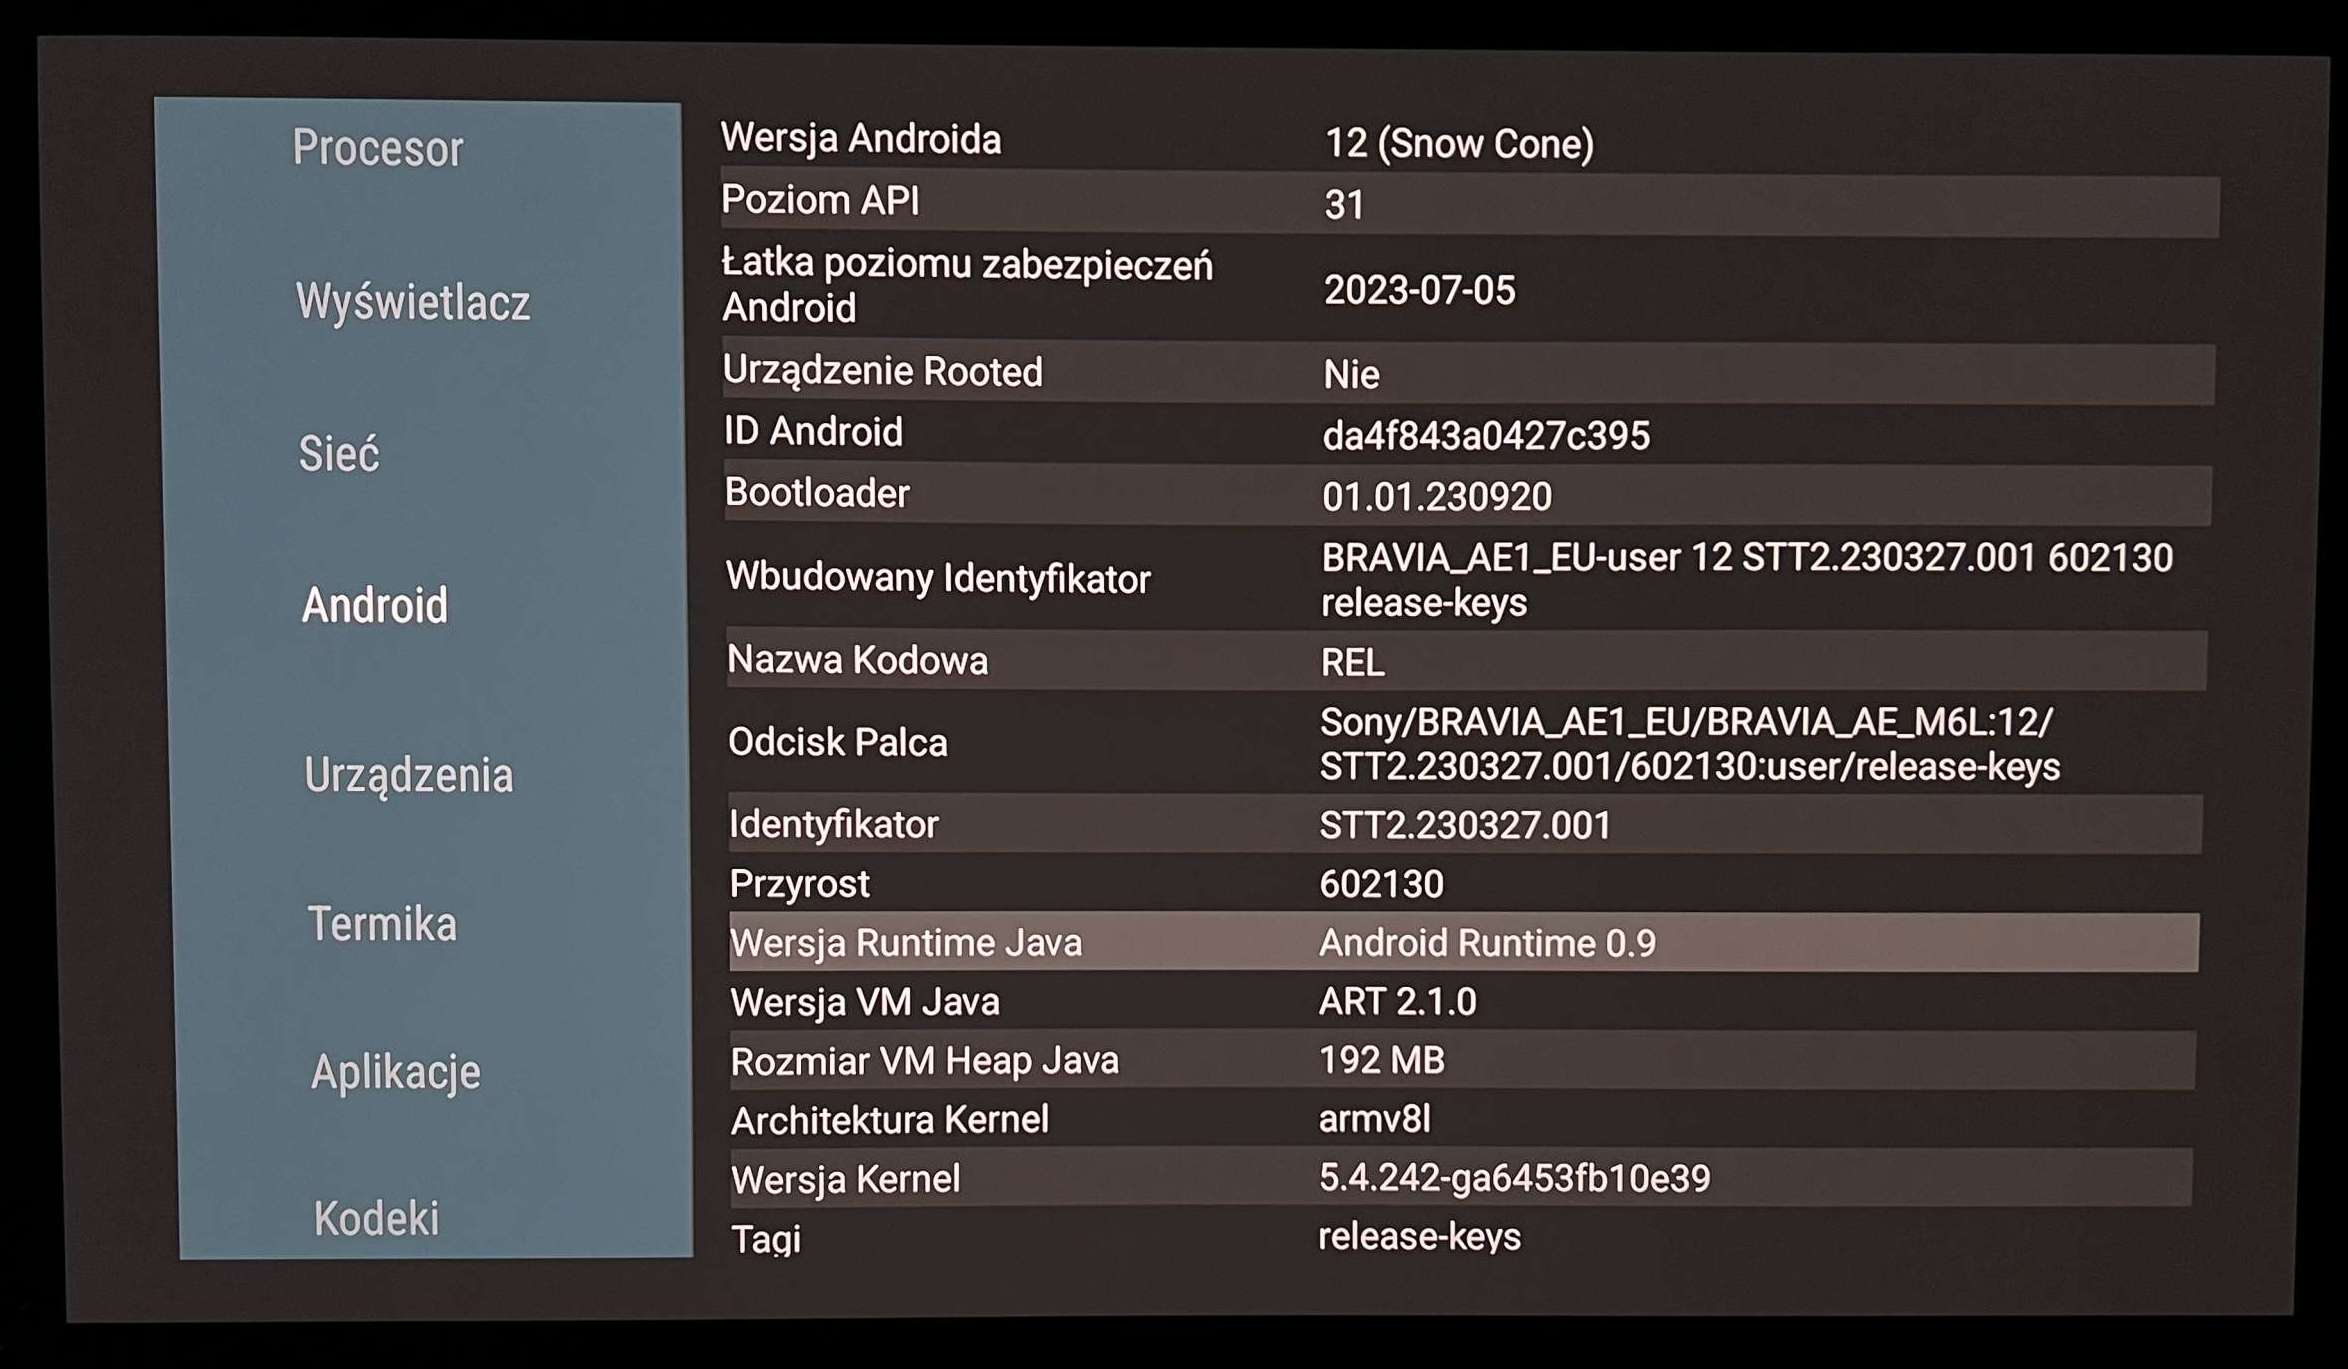The width and height of the screenshot is (2348, 1369).
Task: Select the Przyrost value 602130
Action: coord(1381,884)
